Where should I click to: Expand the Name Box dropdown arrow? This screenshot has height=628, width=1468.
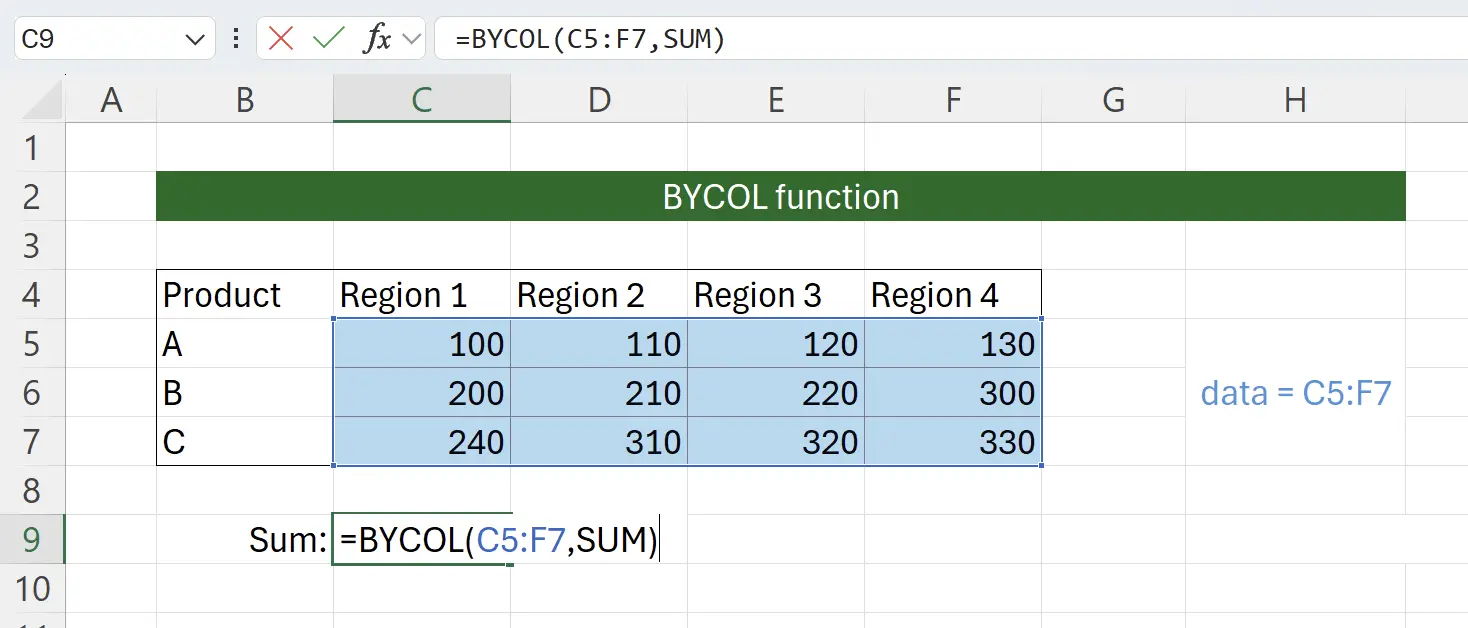click(x=194, y=39)
